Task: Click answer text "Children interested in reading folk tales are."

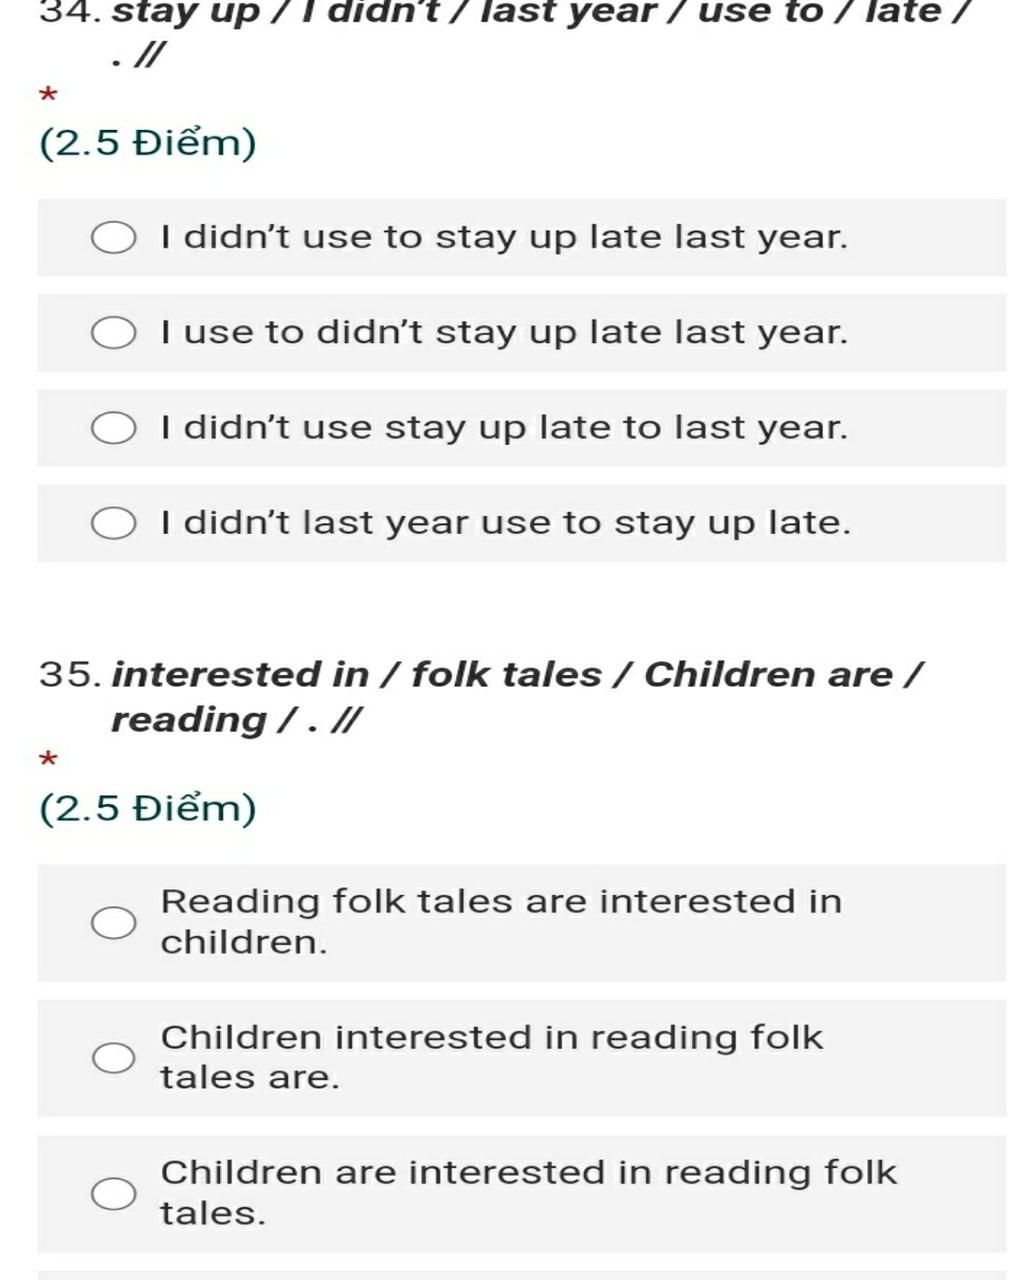Action: point(492,1057)
